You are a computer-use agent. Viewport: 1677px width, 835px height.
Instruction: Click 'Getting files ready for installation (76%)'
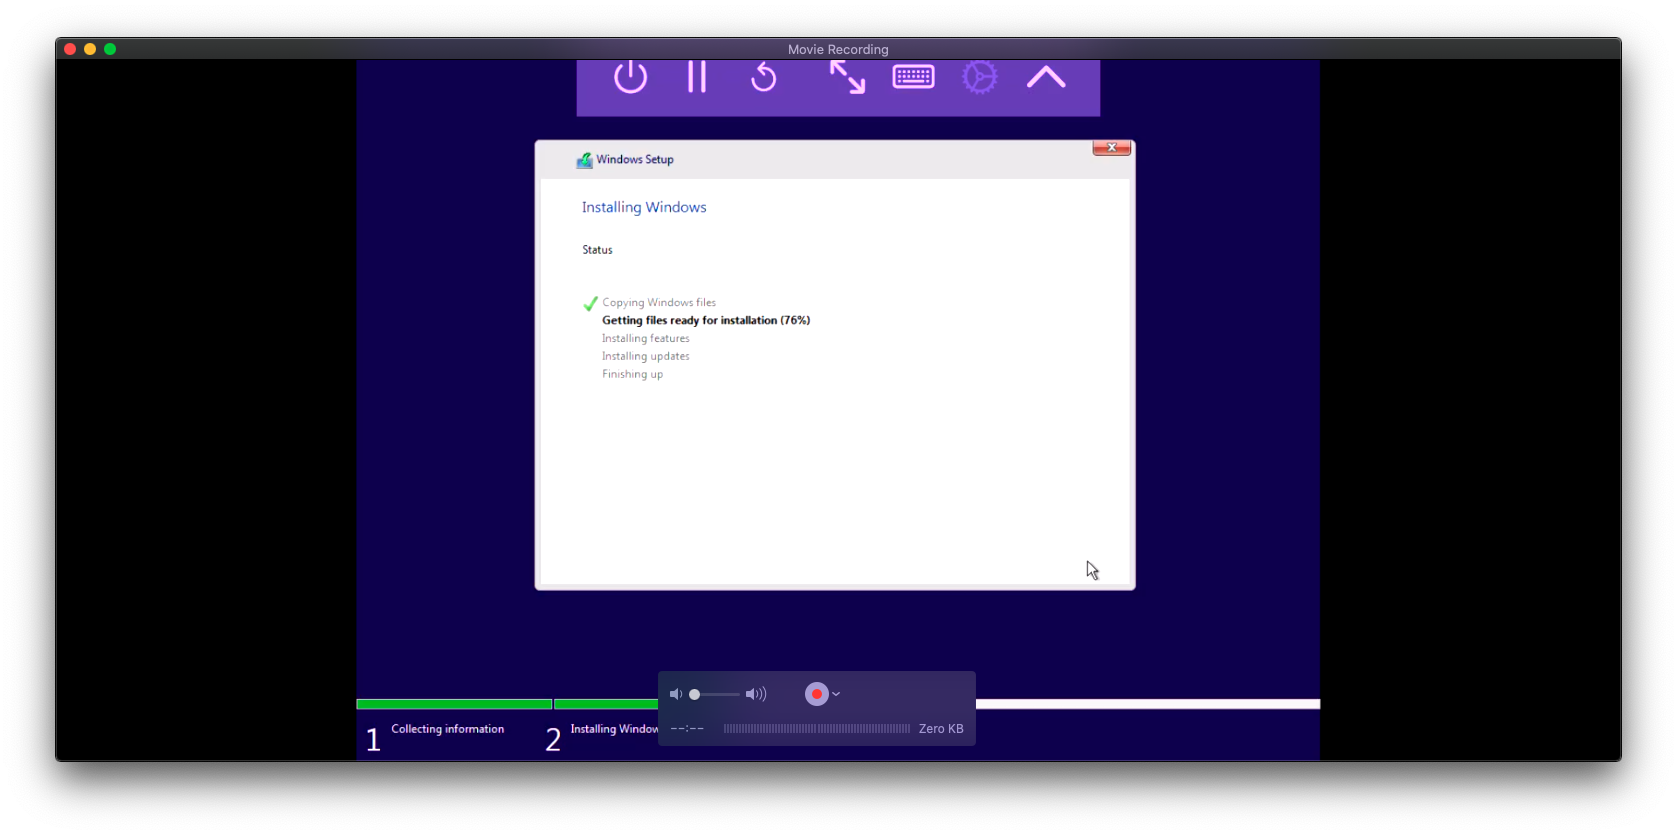point(706,320)
